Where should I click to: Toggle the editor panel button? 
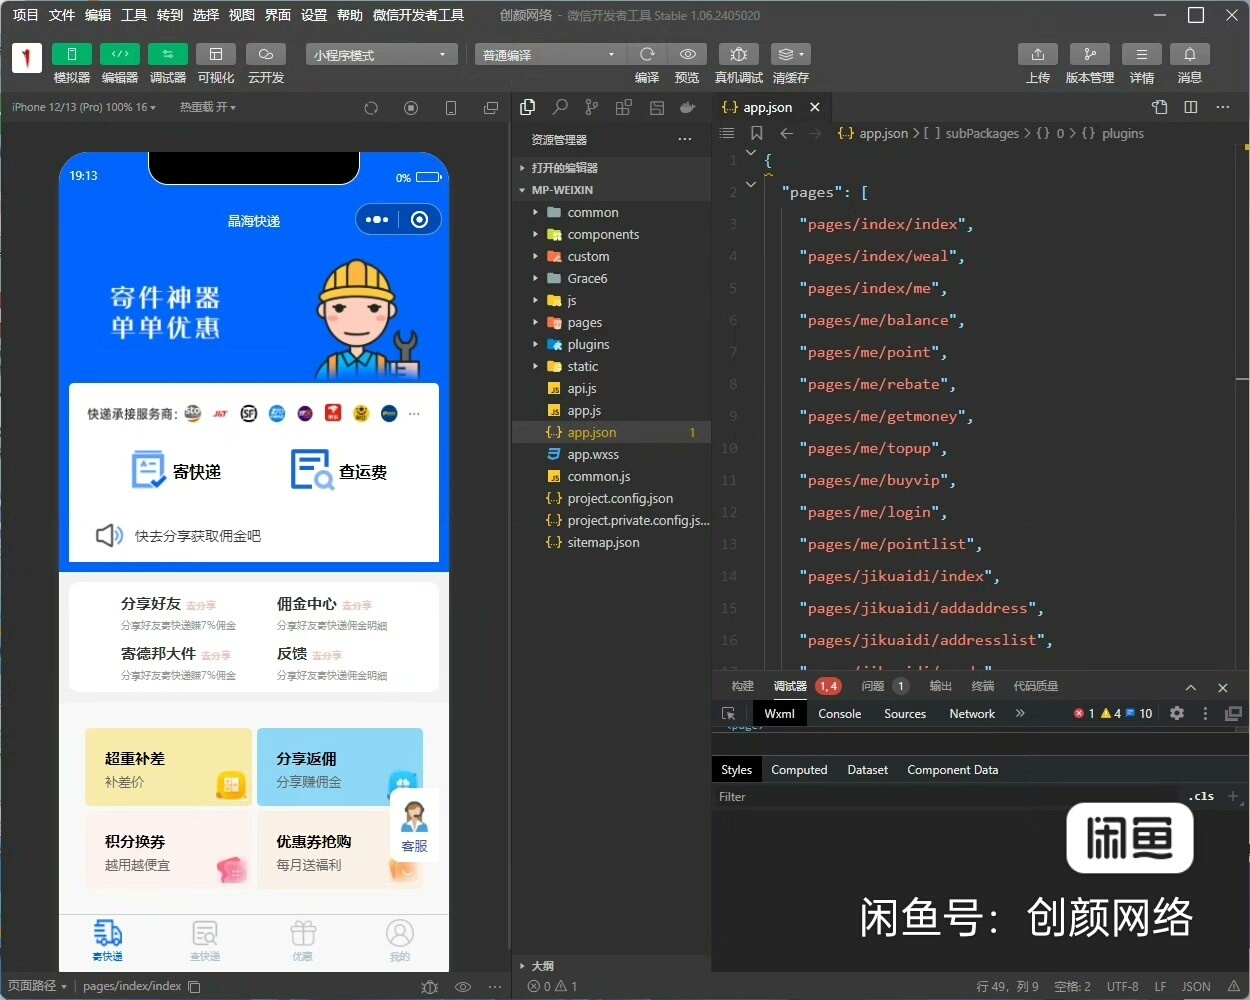pyautogui.click(x=120, y=54)
